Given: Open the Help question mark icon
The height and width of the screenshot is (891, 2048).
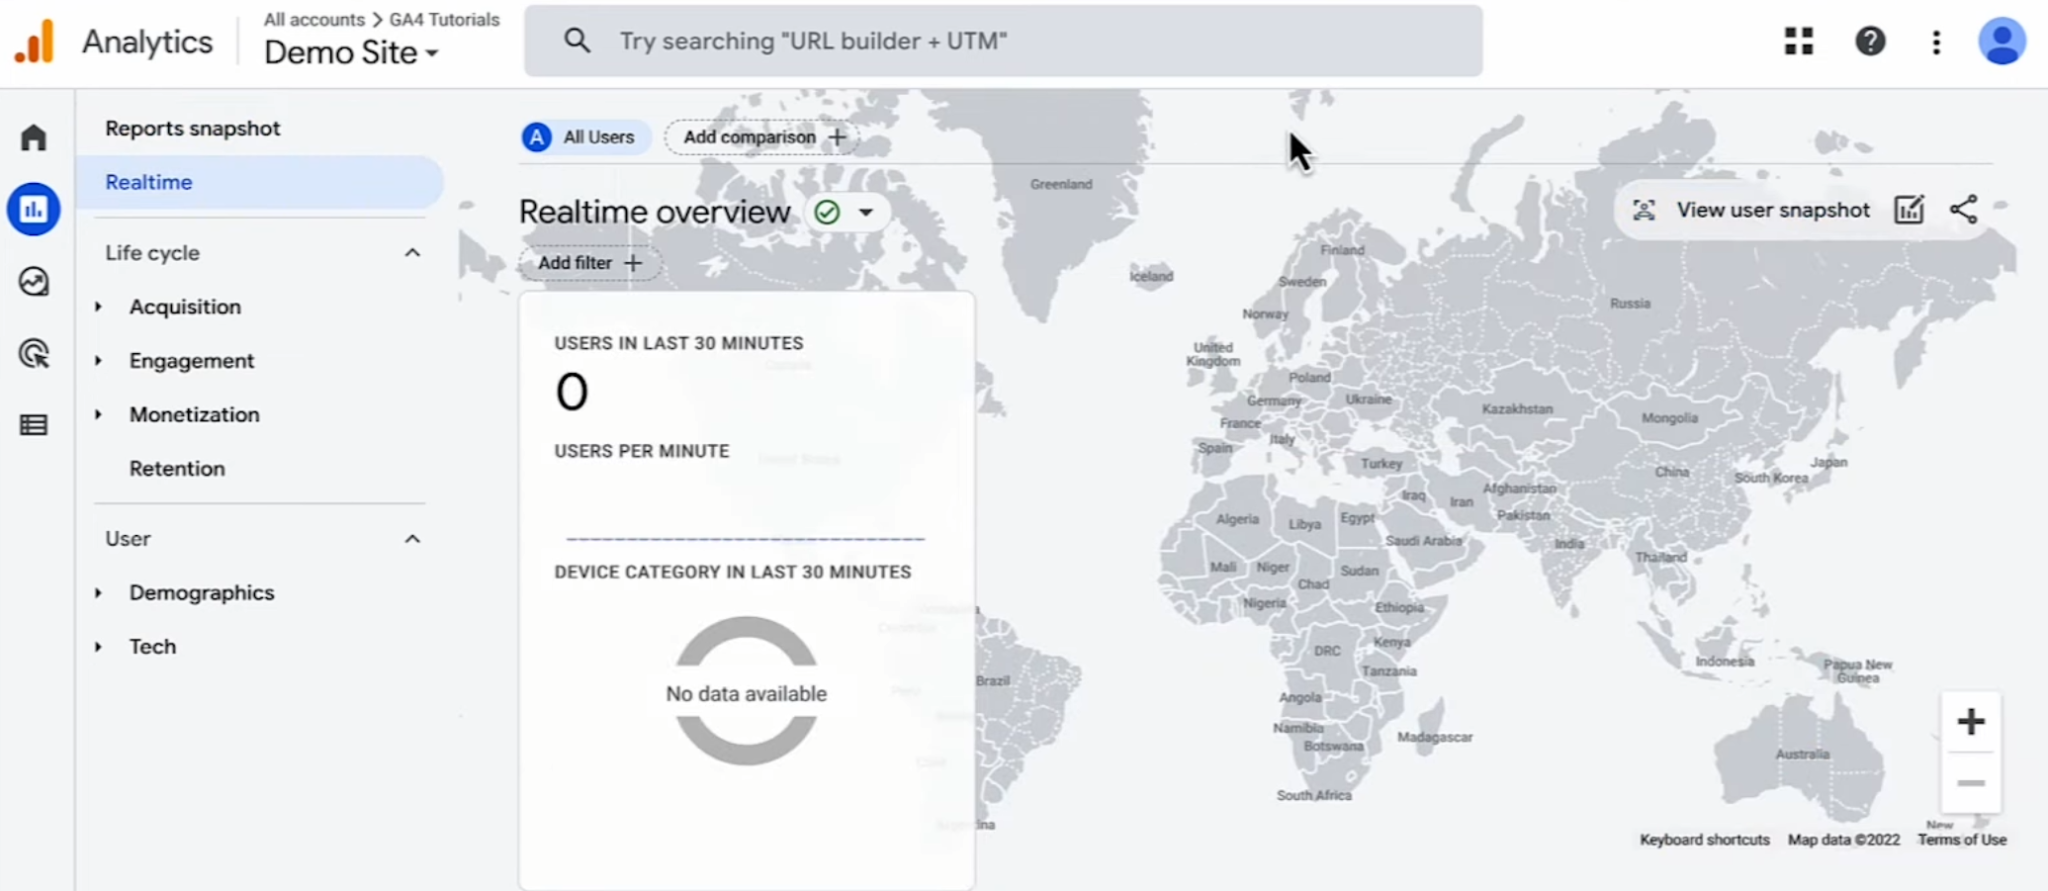Looking at the screenshot, I should tap(1870, 41).
